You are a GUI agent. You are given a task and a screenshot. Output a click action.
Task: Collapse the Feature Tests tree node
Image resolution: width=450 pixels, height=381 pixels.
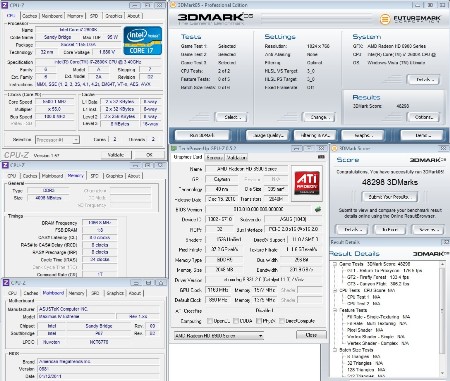tap(335, 310)
